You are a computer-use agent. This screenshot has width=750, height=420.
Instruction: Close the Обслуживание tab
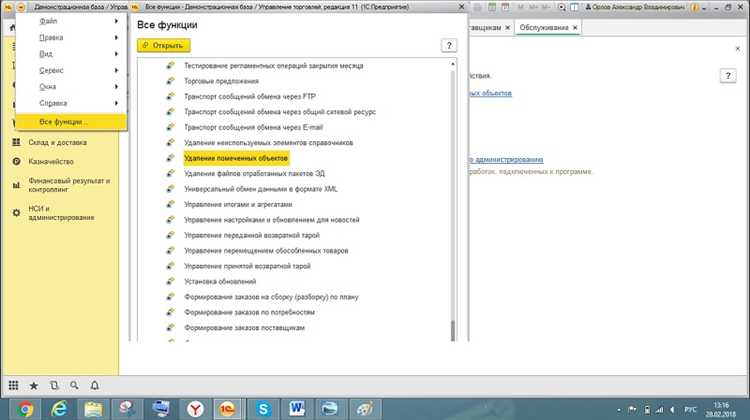tap(575, 28)
